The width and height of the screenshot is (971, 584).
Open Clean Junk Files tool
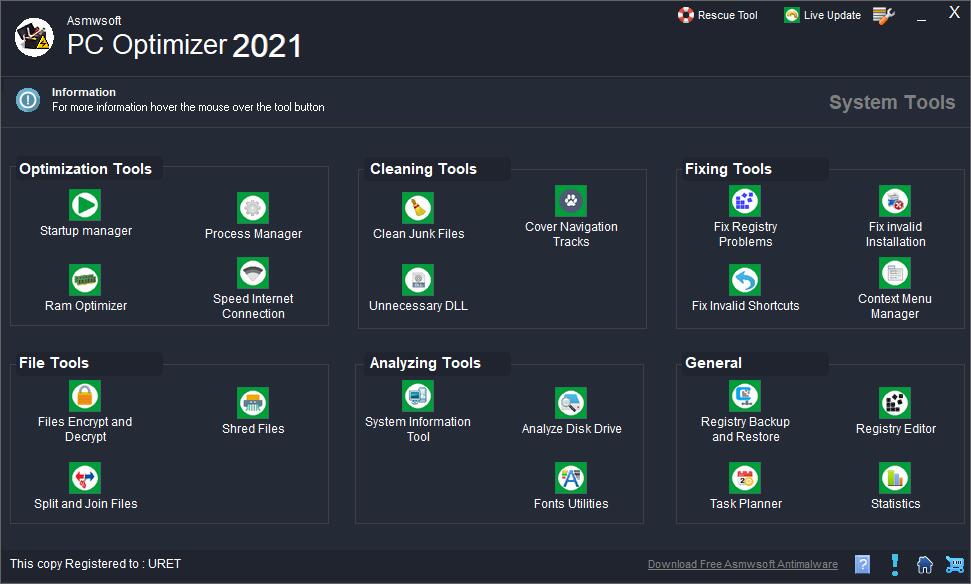(x=418, y=208)
